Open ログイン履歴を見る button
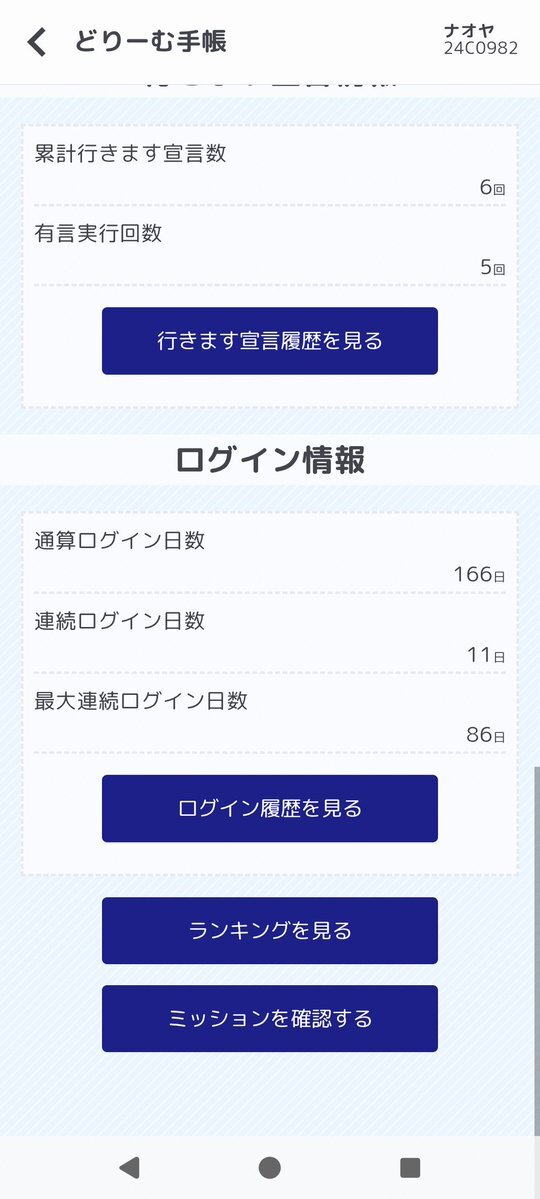 click(x=270, y=808)
